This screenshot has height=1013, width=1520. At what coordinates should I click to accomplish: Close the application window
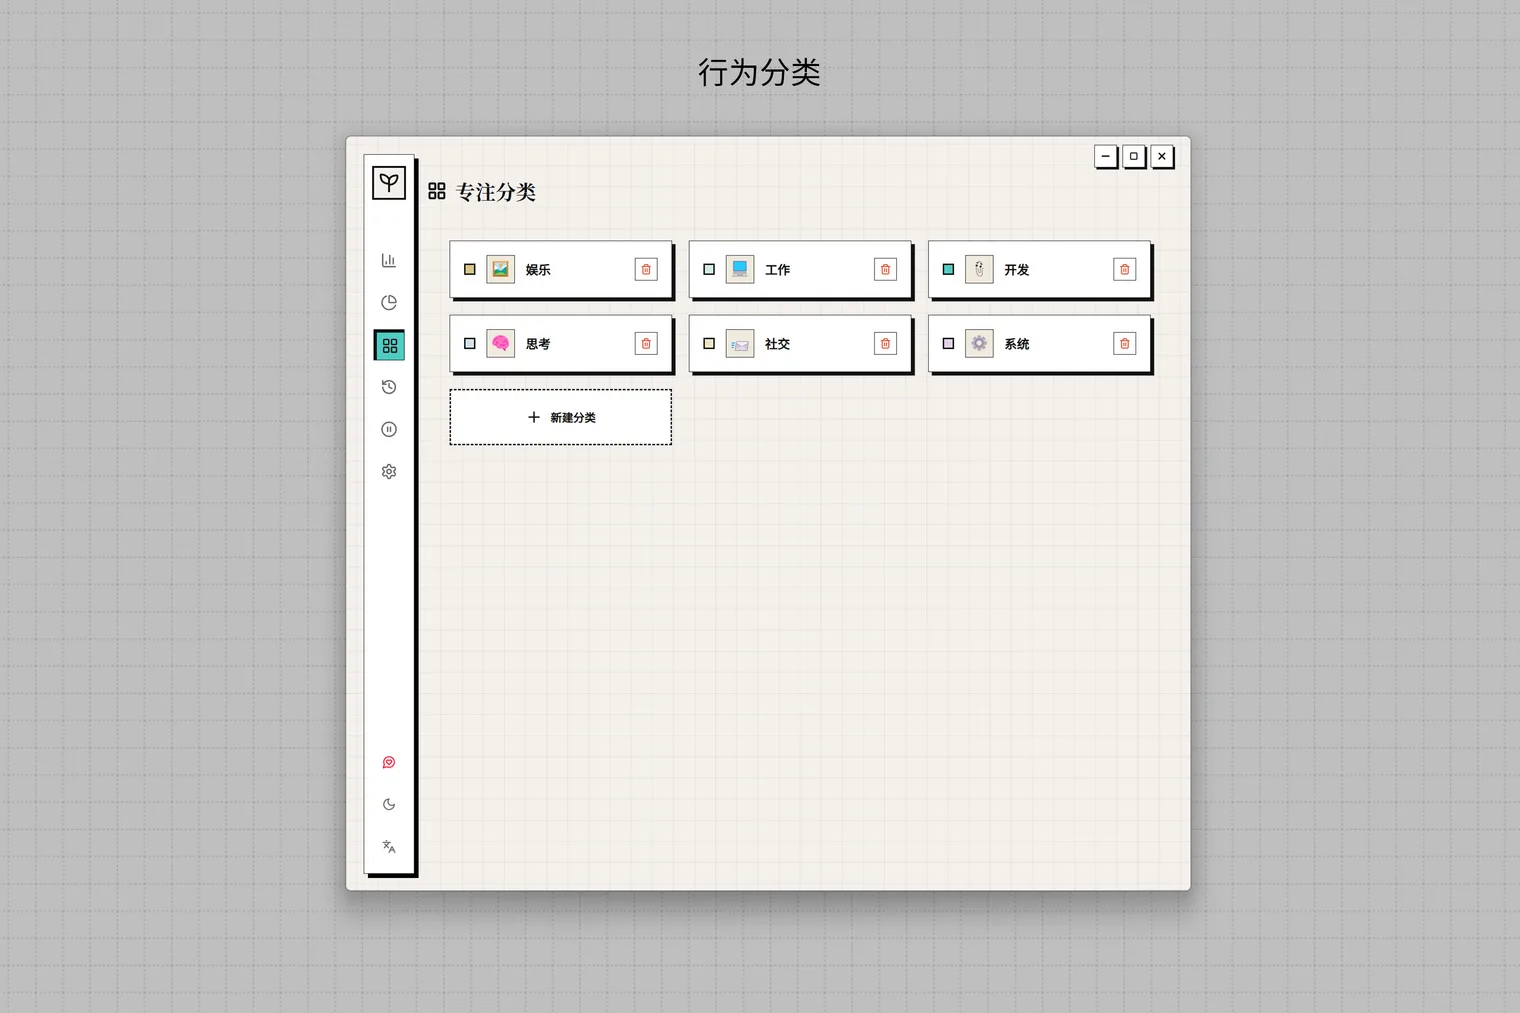pos(1161,156)
